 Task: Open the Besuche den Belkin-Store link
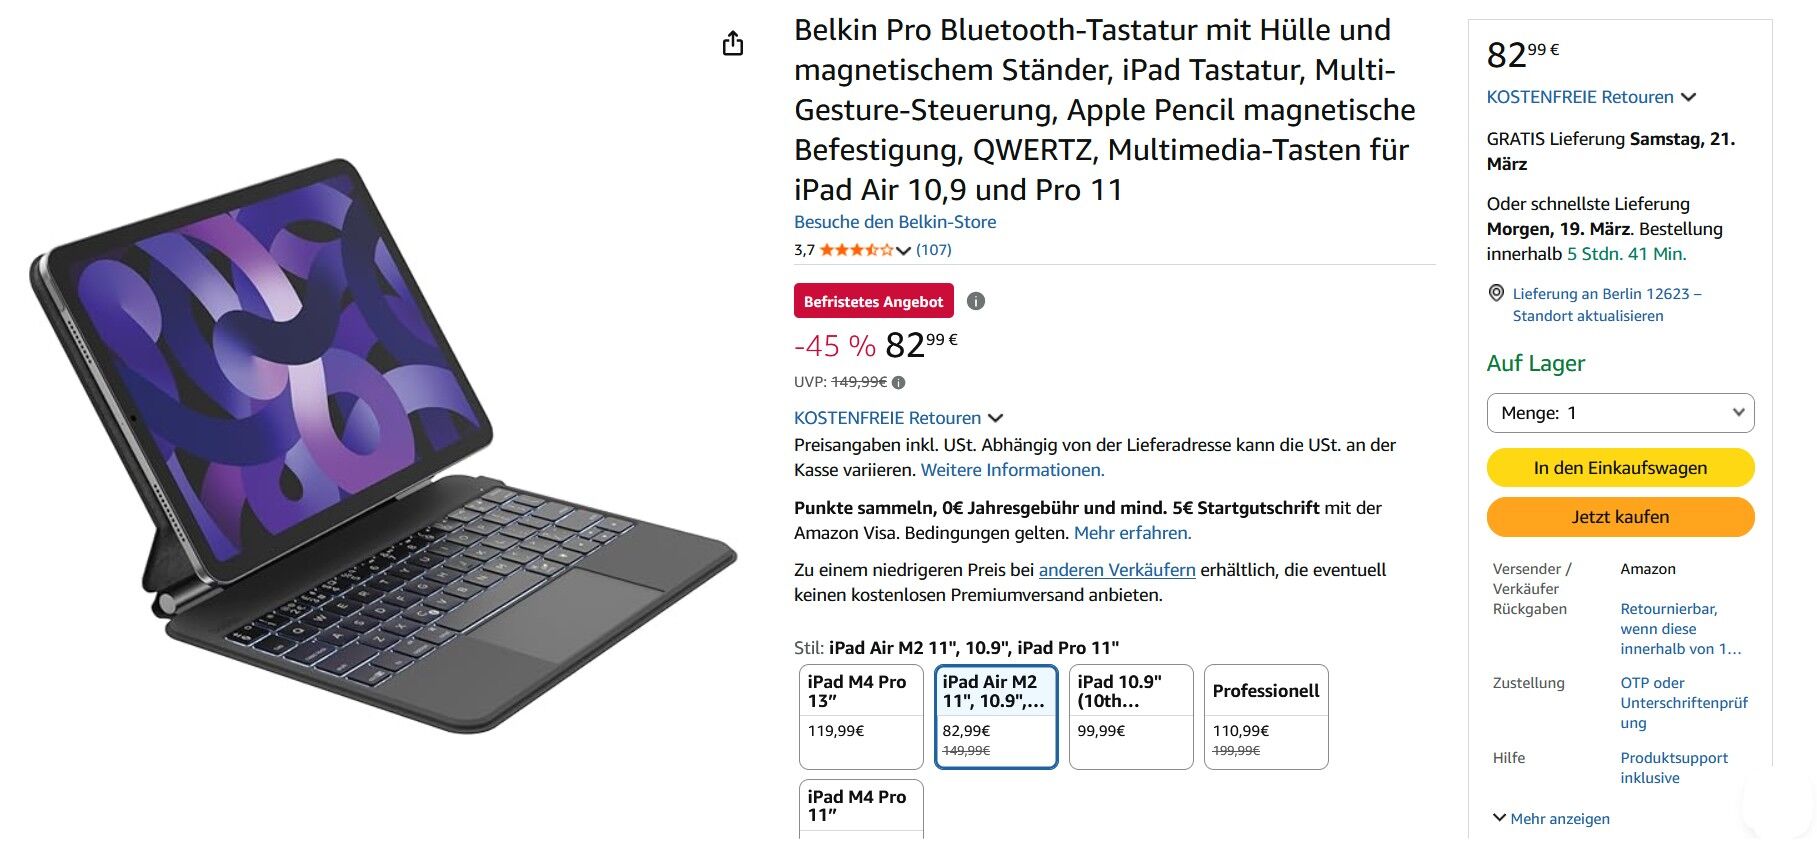point(895,222)
